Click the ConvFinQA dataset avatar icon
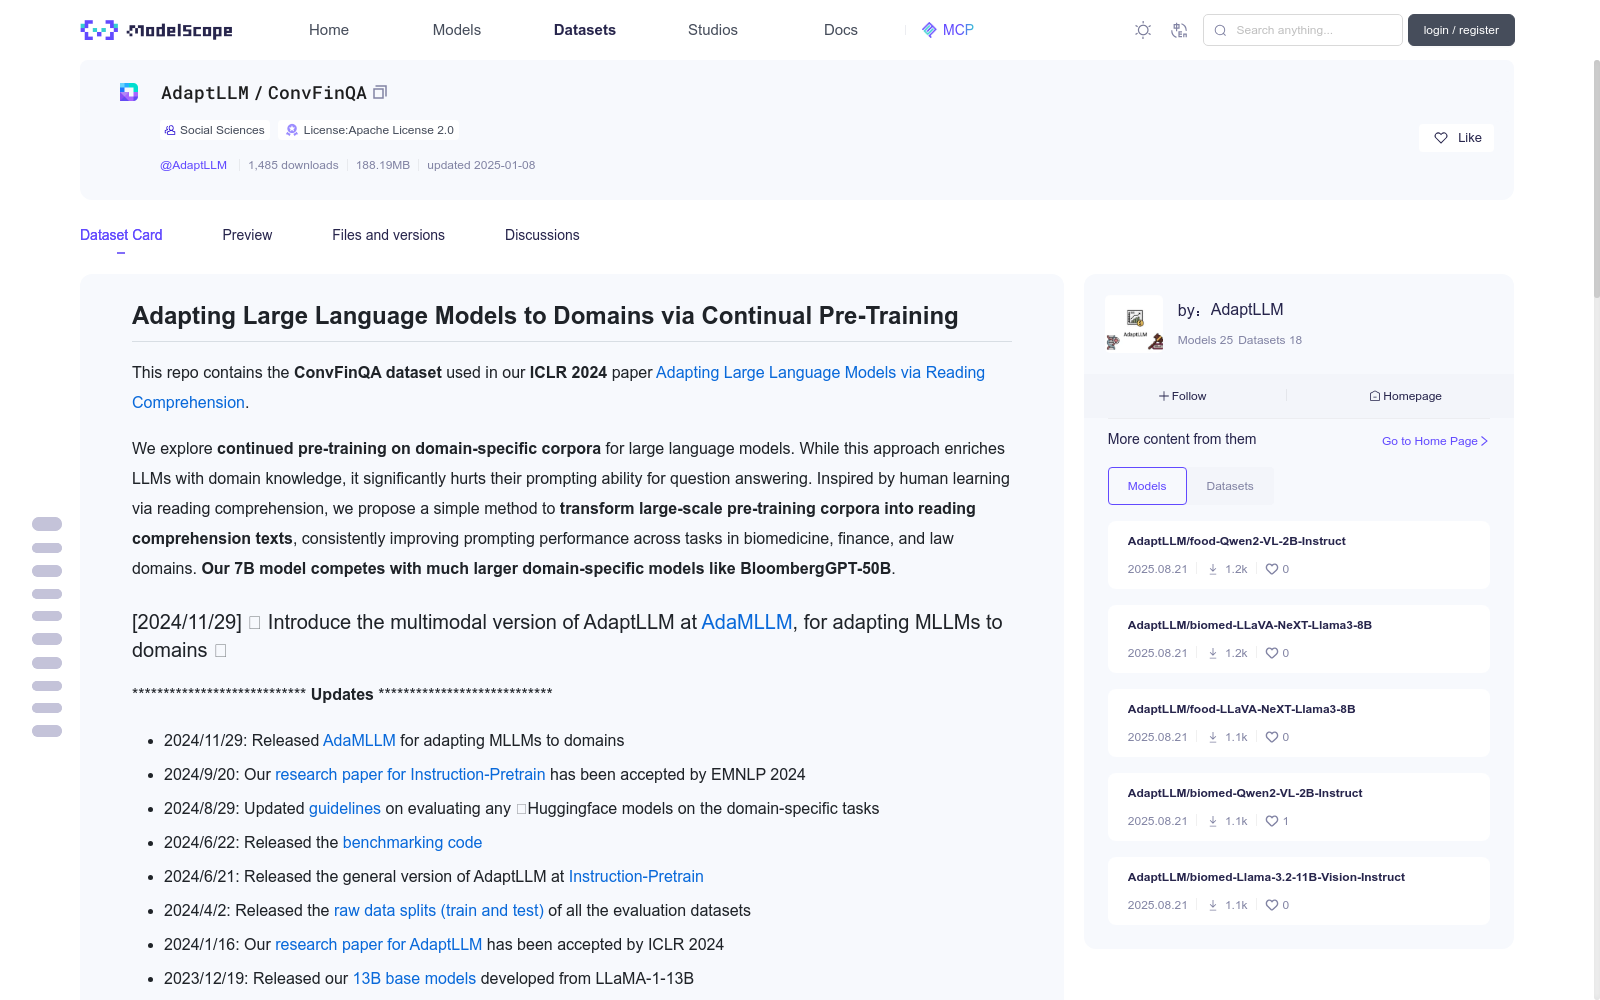 (129, 92)
